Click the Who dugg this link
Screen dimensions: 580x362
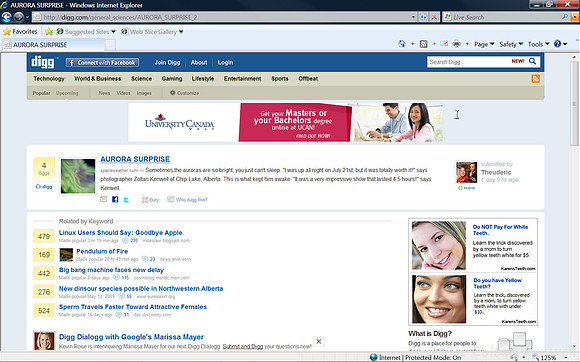pyautogui.click(x=187, y=200)
